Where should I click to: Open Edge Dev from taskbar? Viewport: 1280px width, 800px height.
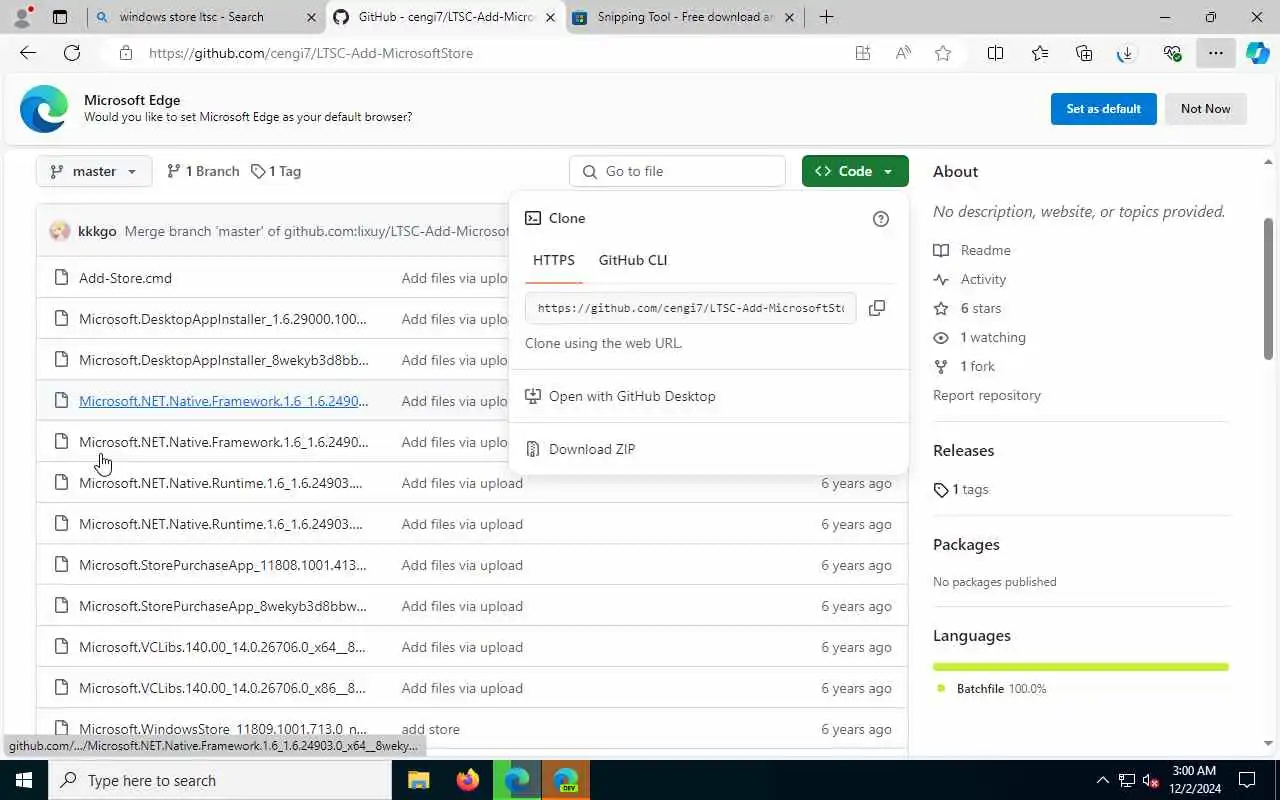pyautogui.click(x=565, y=780)
